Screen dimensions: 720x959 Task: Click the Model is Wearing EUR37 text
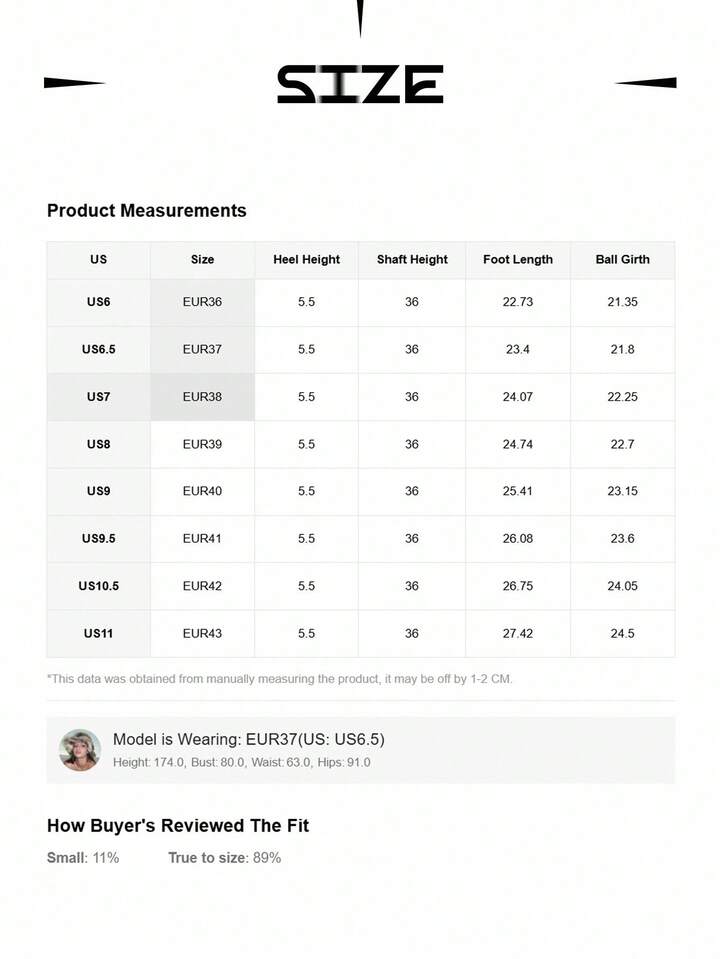click(x=248, y=740)
